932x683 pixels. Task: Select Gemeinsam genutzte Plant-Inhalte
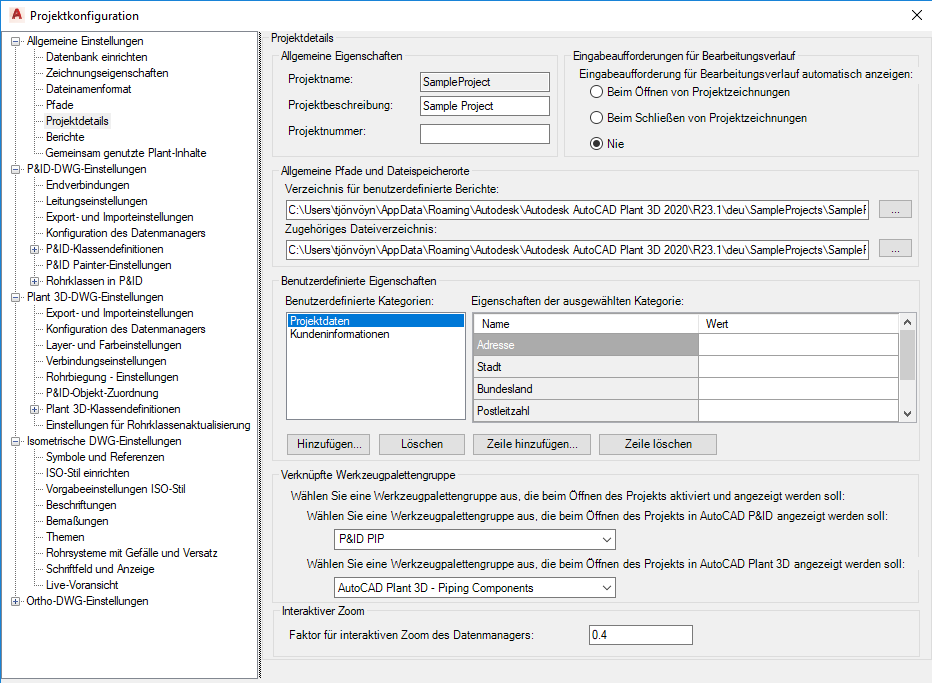click(126, 153)
